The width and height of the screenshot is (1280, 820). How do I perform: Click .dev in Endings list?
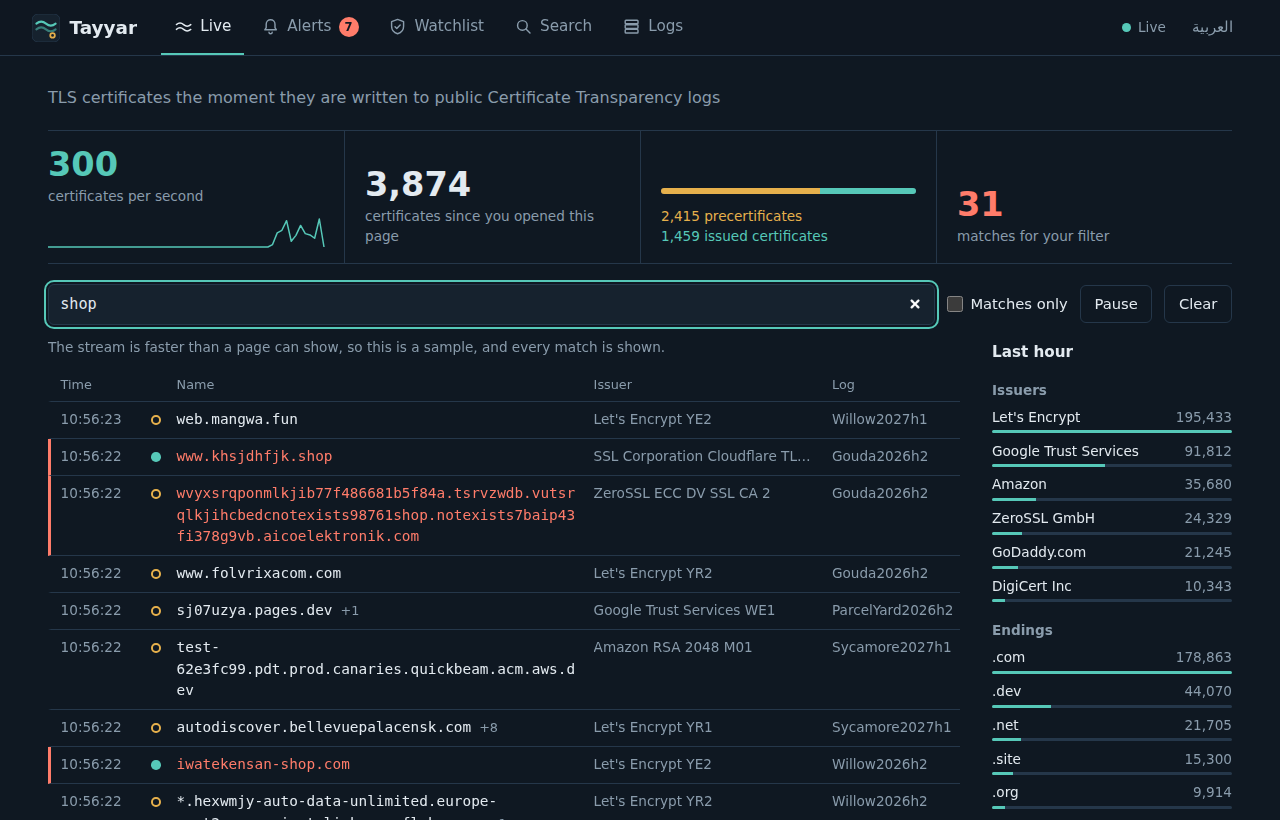[1006, 692]
